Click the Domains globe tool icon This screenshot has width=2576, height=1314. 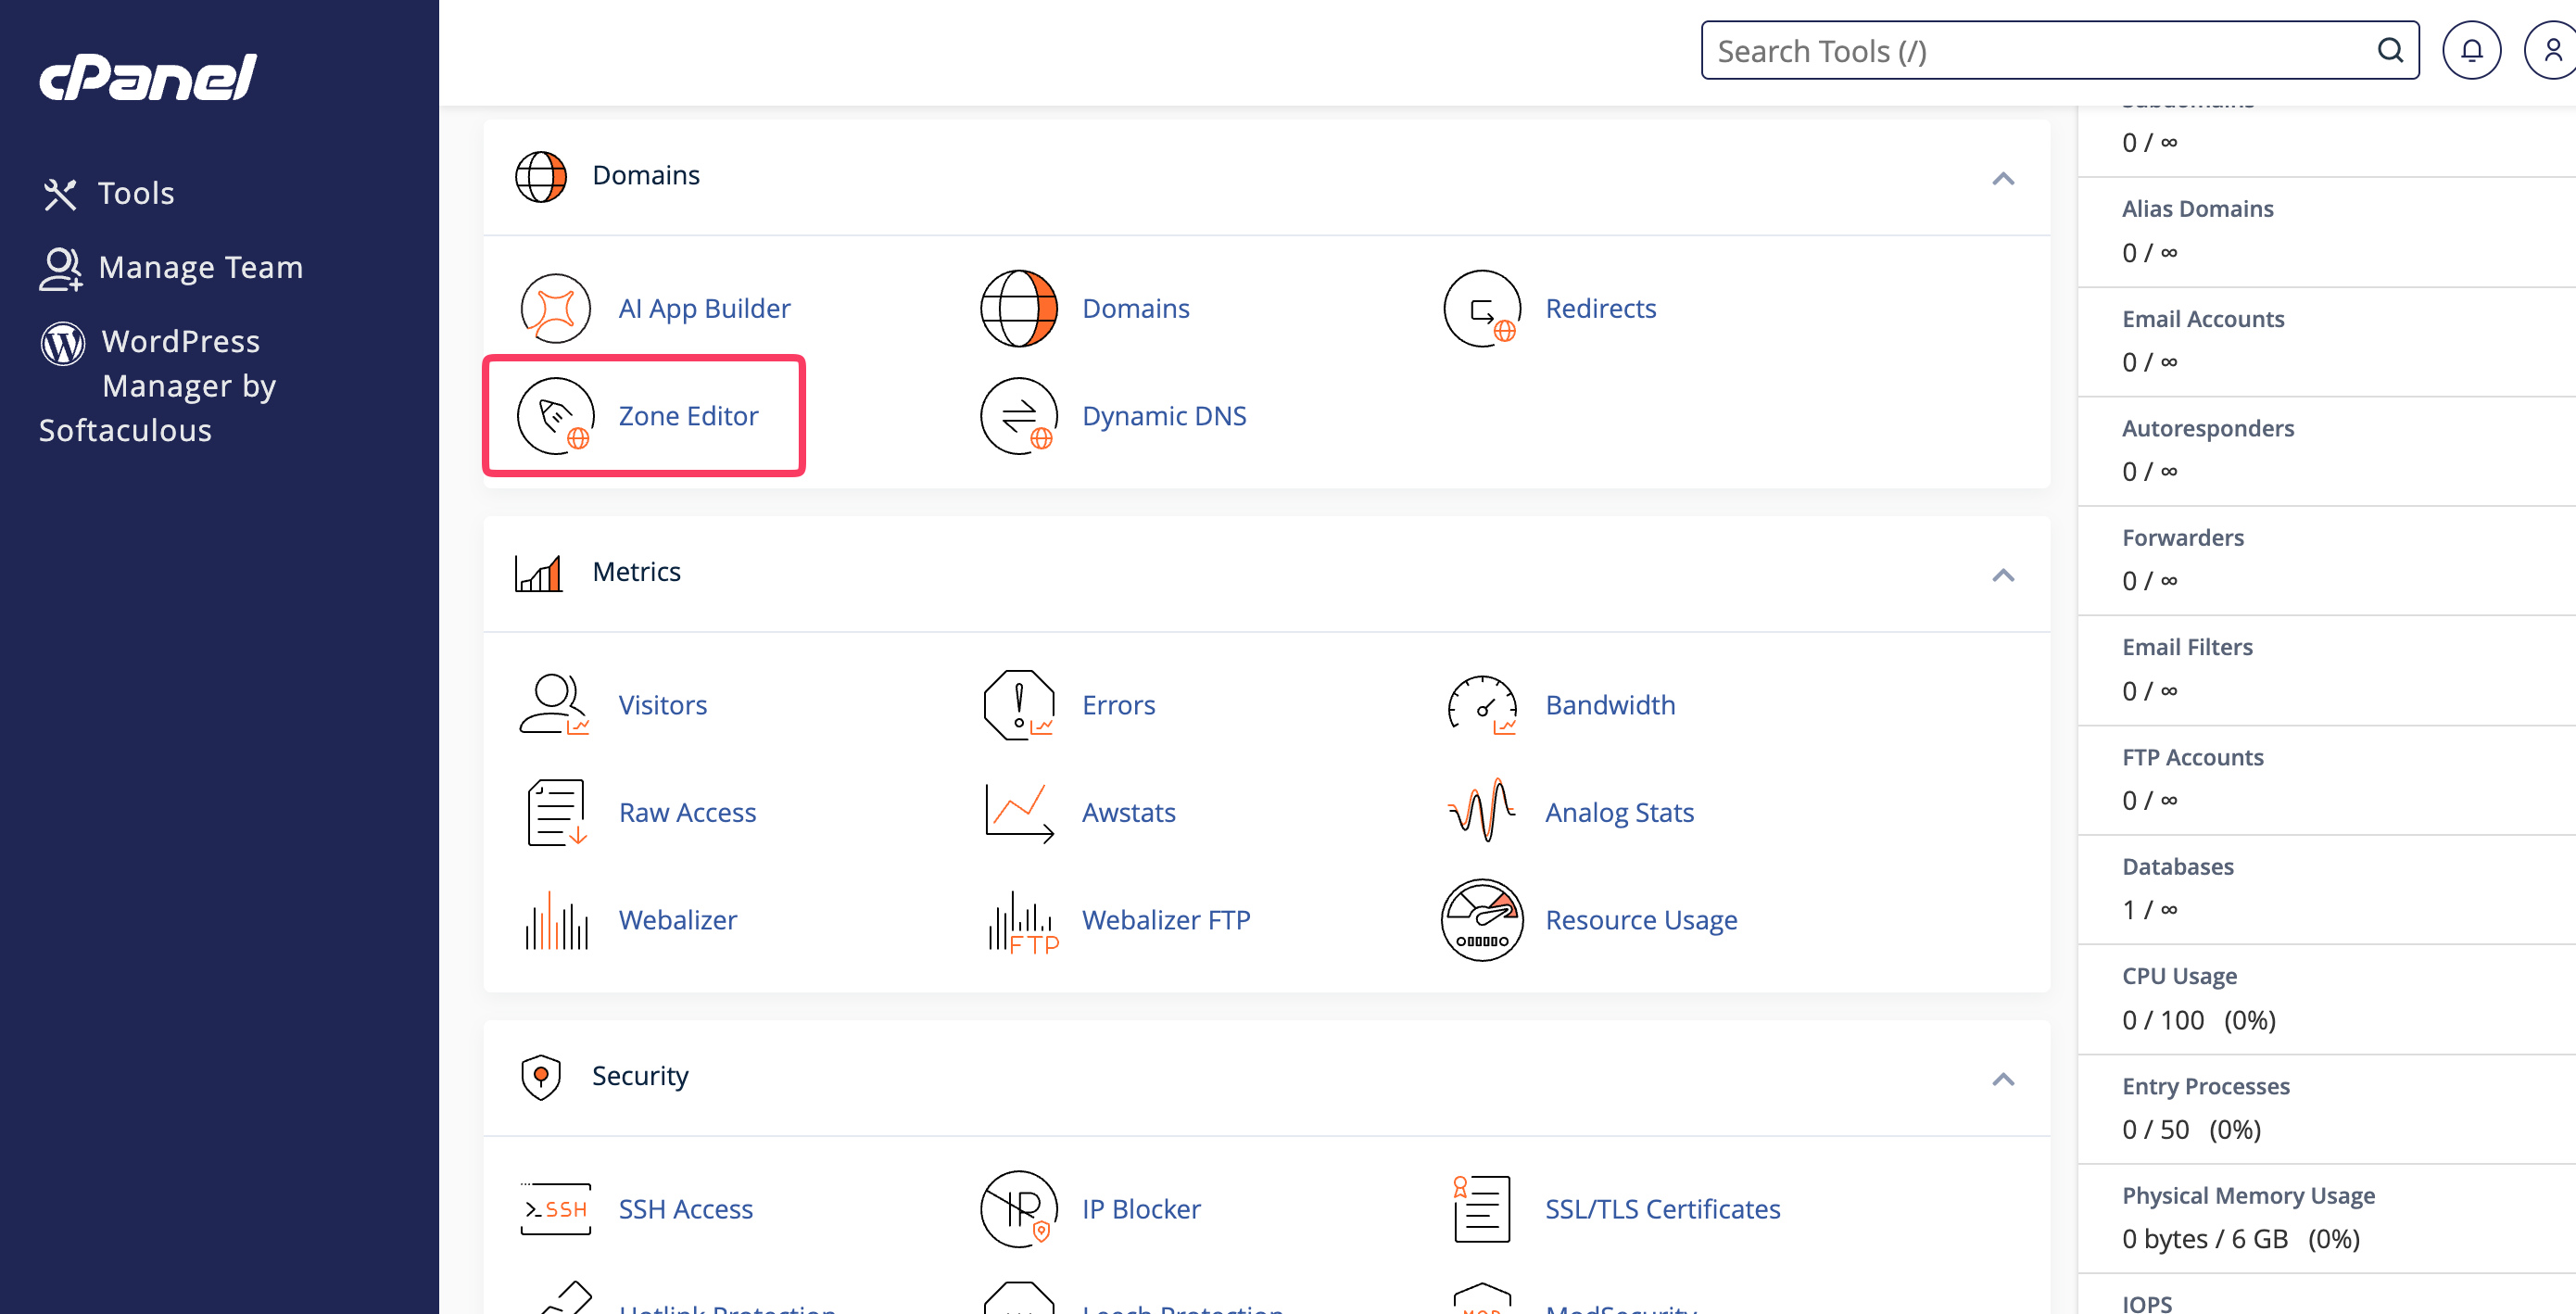click(1019, 308)
